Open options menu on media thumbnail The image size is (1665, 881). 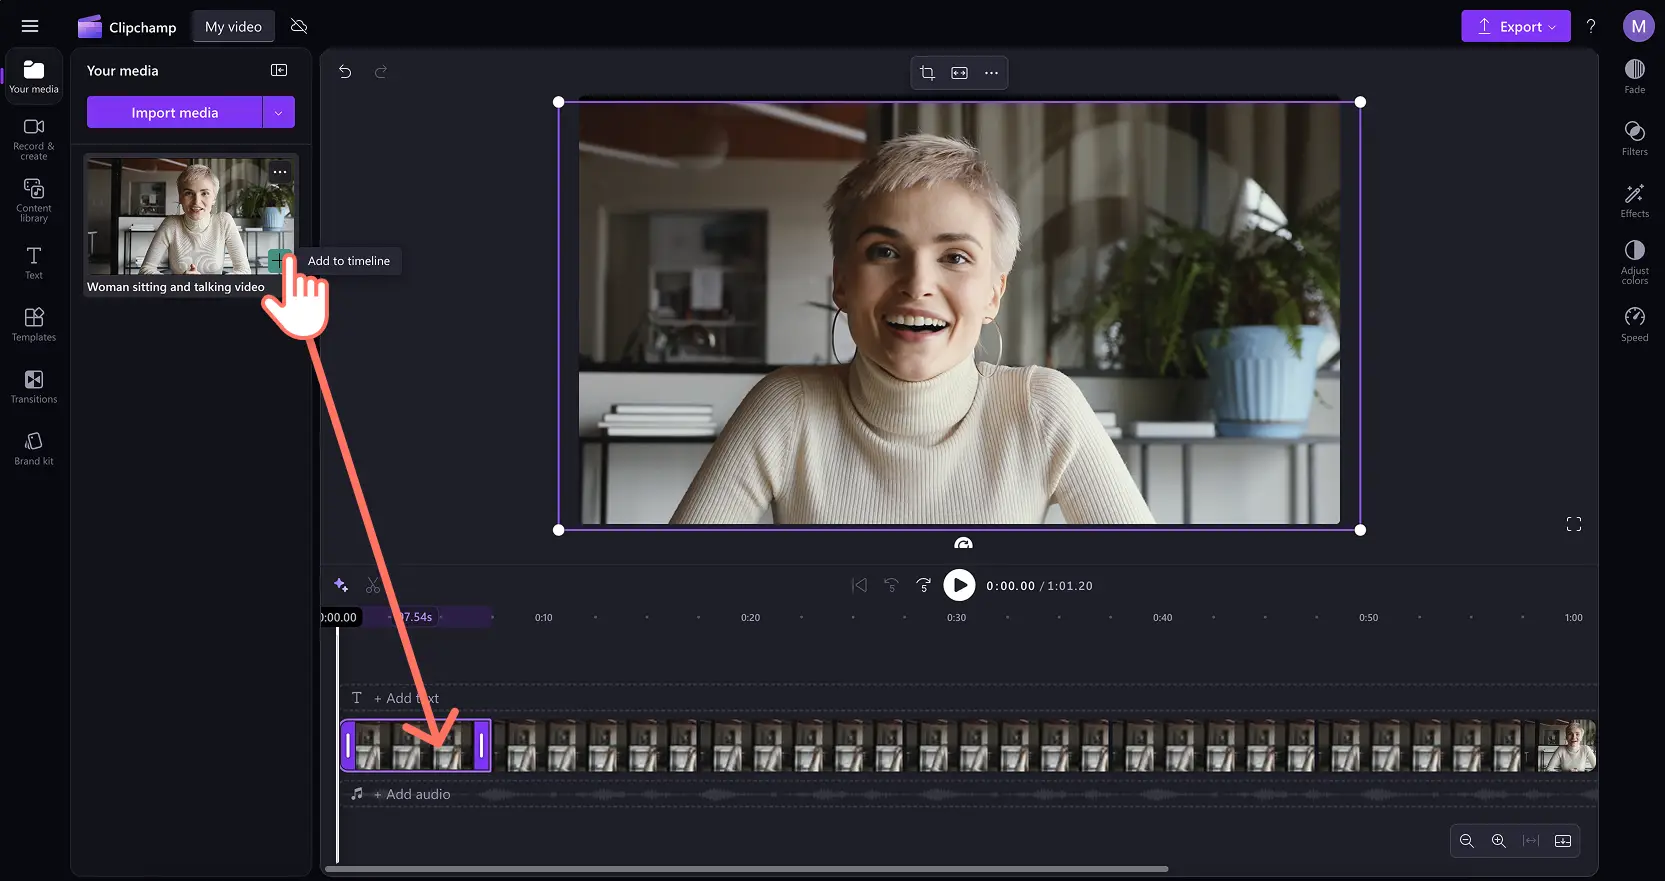click(x=280, y=172)
